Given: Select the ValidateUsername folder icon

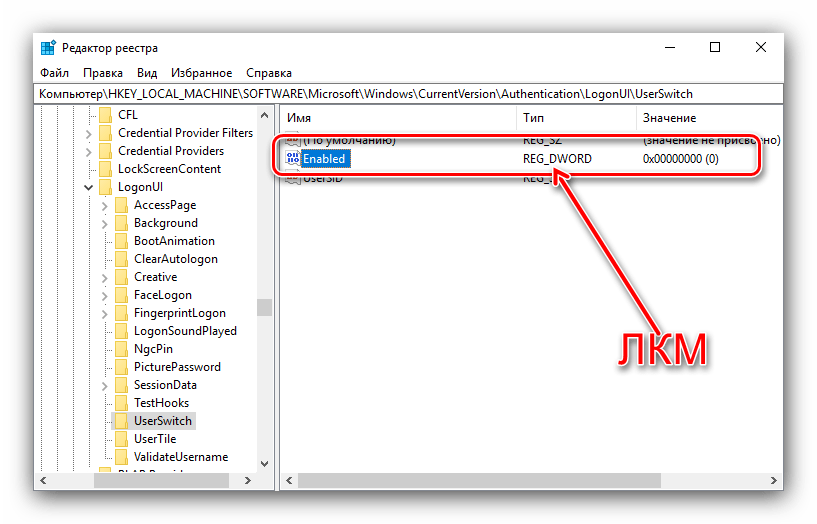Looking at the screenshot, I should pos(121,456).
